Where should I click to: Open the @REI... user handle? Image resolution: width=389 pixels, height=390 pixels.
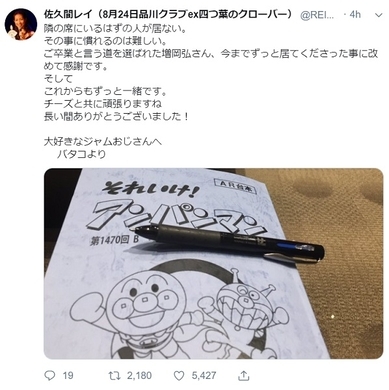click(x=318, y=15)
